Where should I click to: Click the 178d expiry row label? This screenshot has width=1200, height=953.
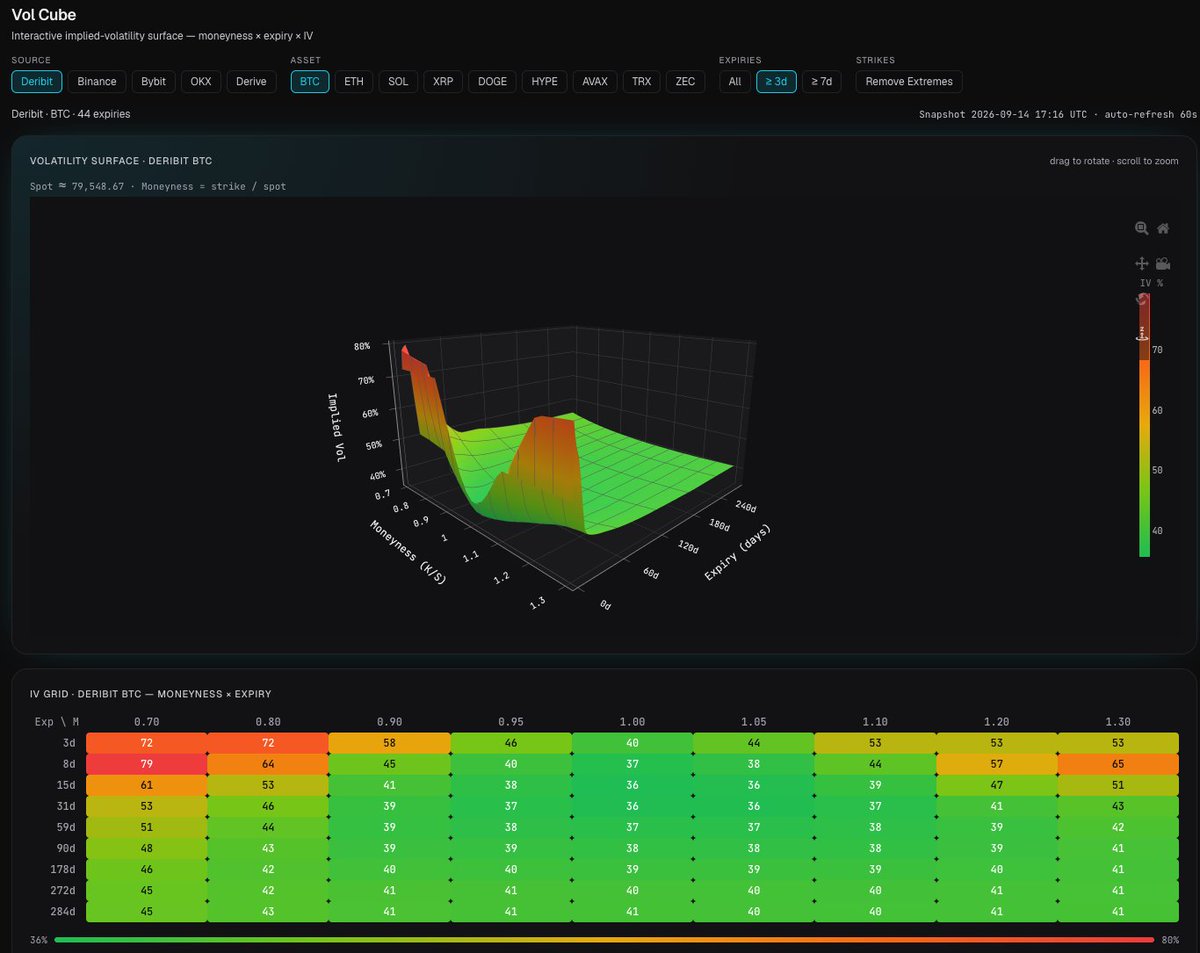click(64, 869)
